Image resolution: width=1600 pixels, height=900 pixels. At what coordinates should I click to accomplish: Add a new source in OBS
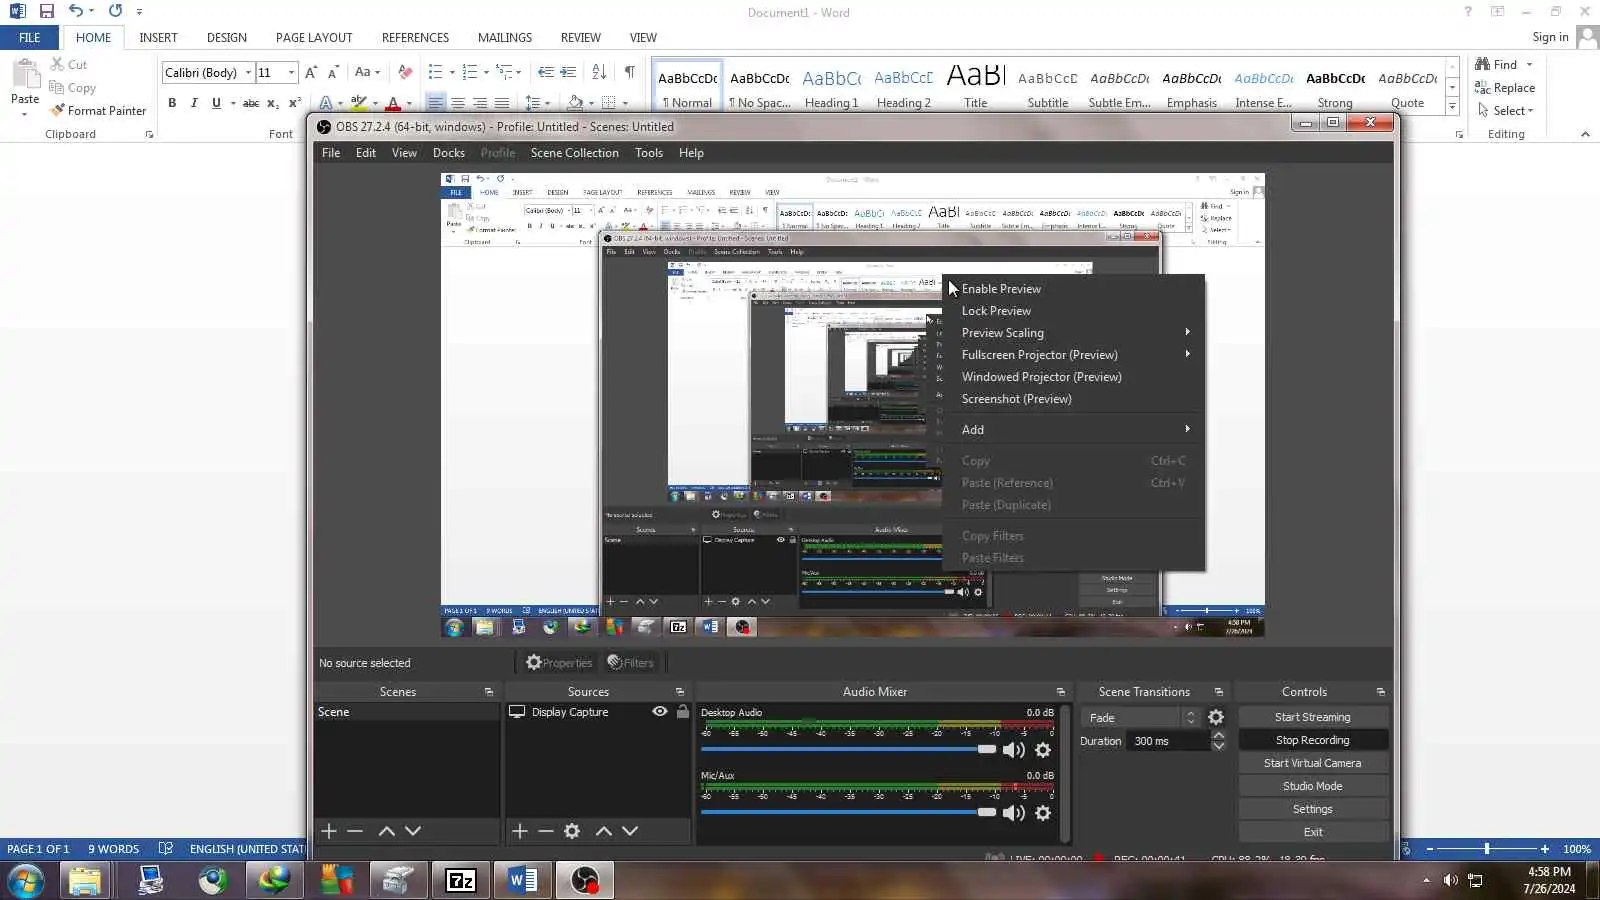coord(520,831)
